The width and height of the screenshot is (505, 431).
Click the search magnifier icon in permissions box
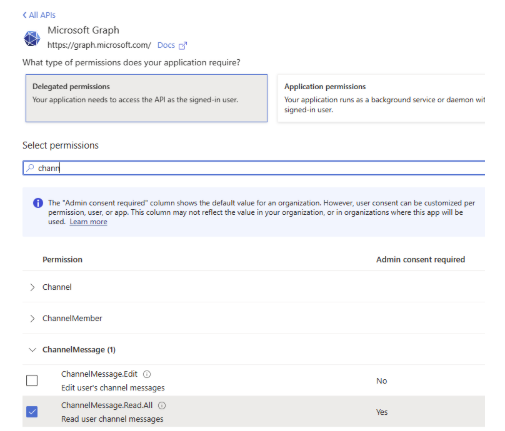click(30, 168)
